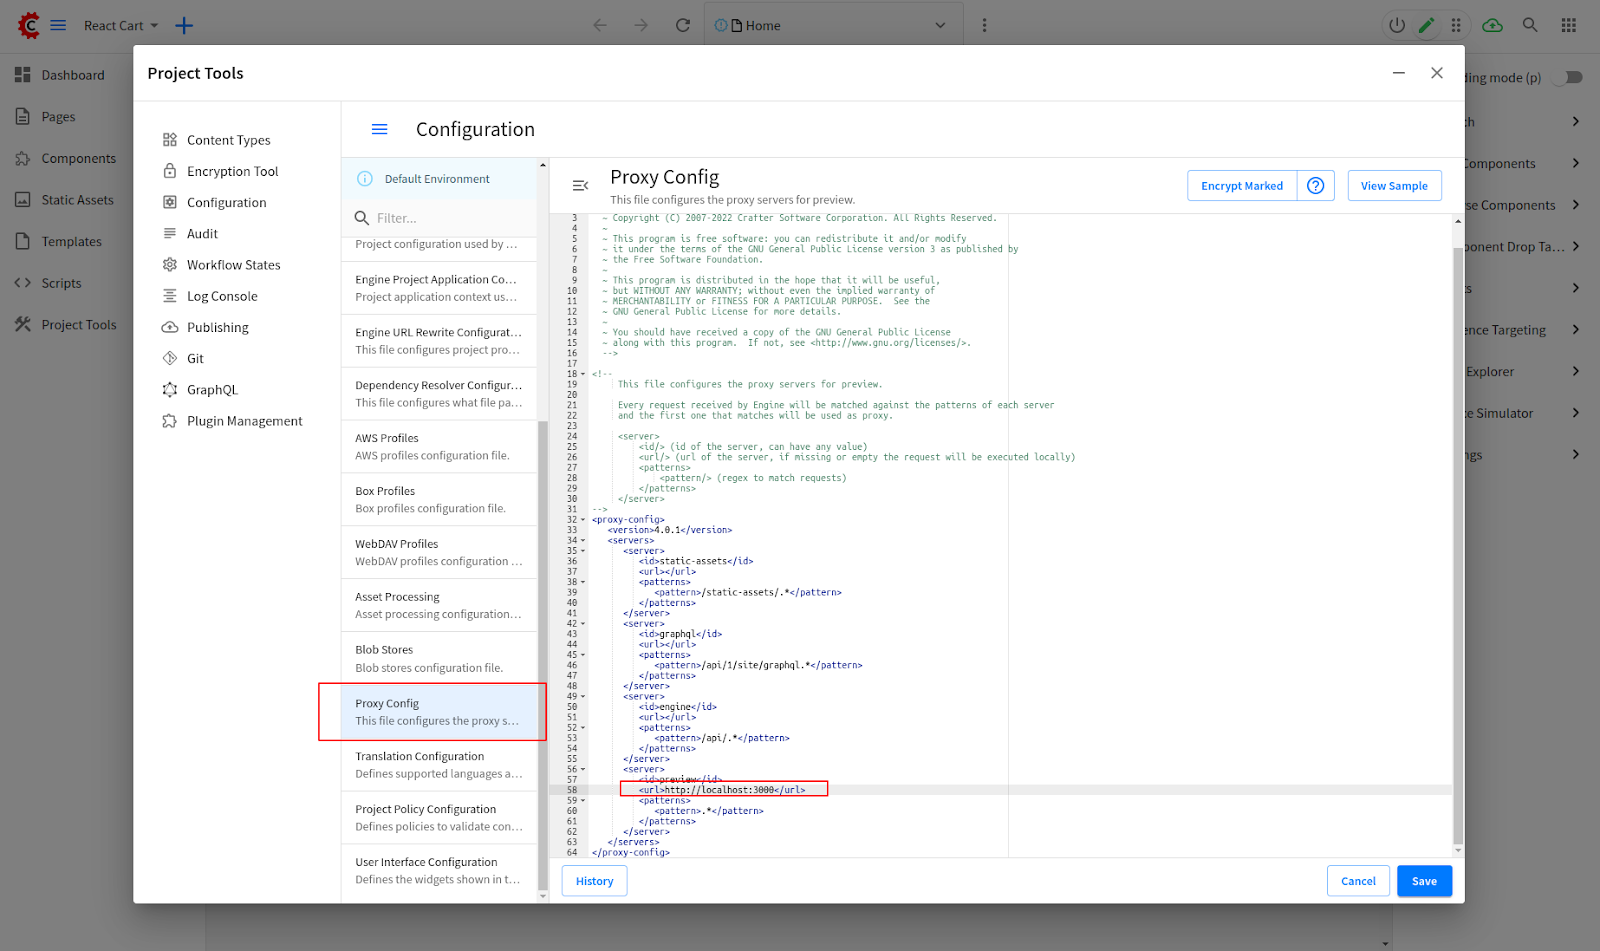Click the Encryption Tool lock icon
This screenshot has width=1600, height=951.
(x=170, y=171)
